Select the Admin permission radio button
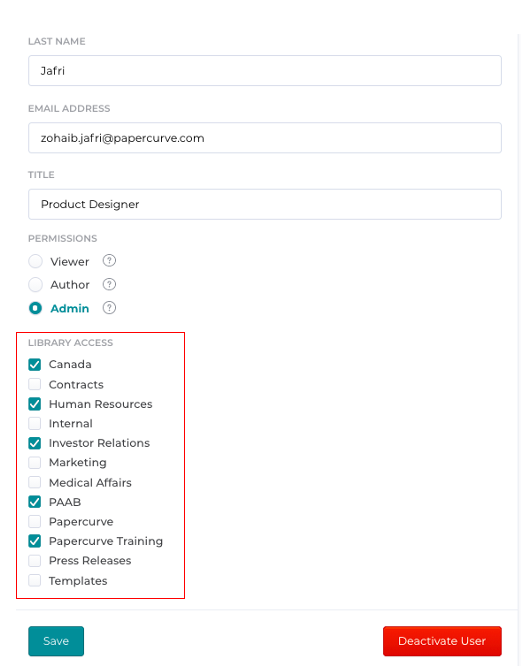This screenshot has width=521, height=666. [x=35, y=308]
